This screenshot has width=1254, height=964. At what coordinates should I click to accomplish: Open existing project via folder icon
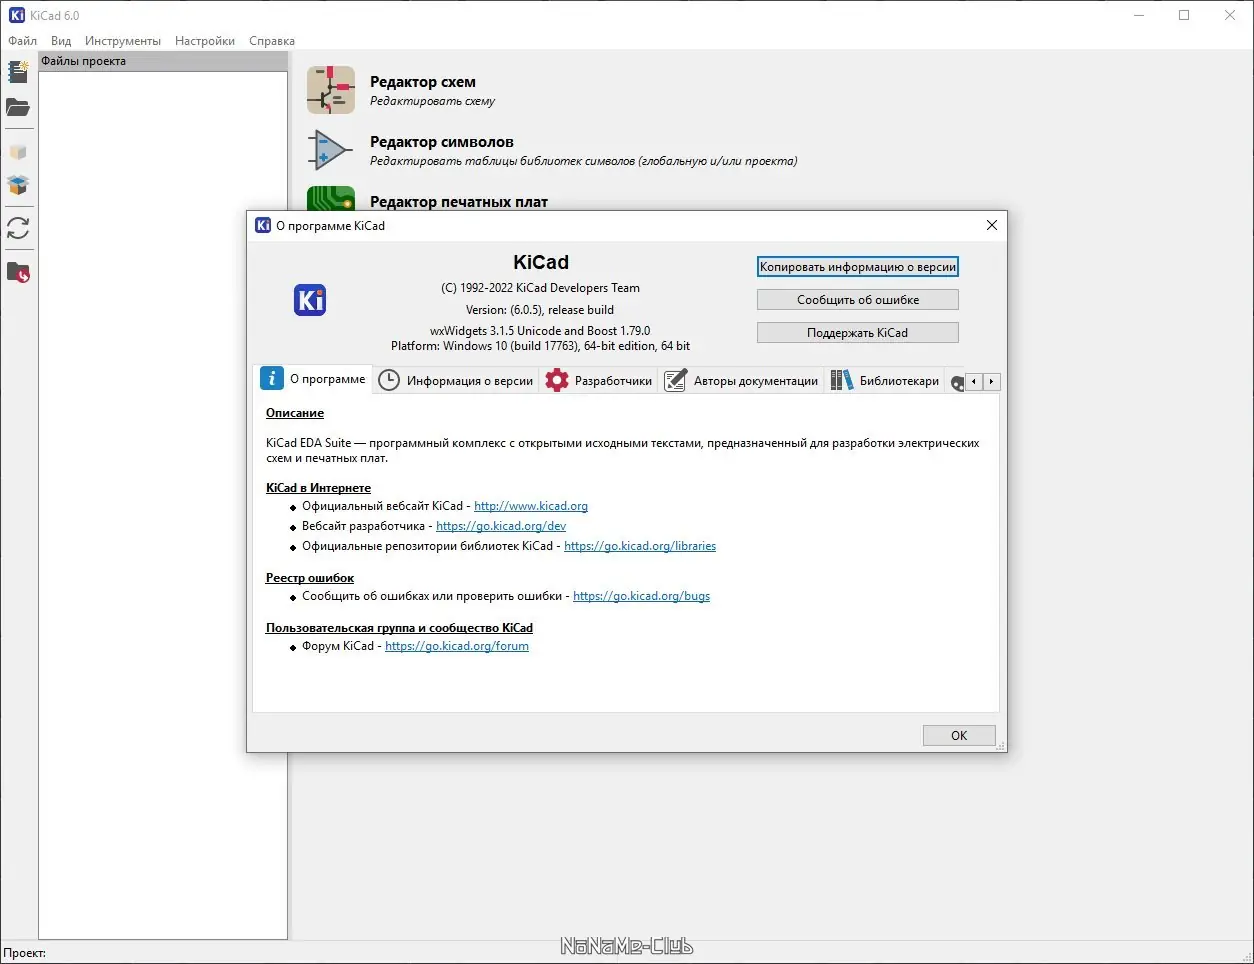[18, 107]
